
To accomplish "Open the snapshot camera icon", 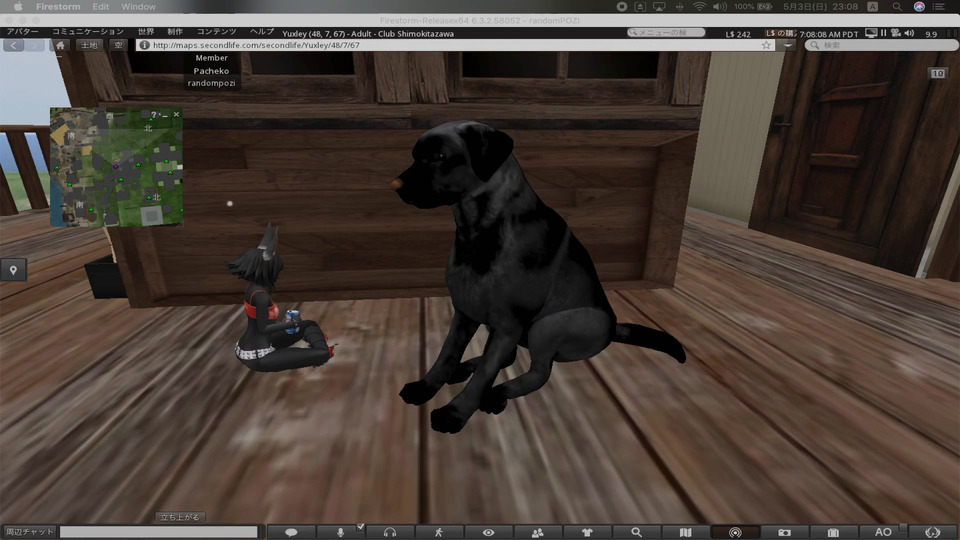I will 784,532.
